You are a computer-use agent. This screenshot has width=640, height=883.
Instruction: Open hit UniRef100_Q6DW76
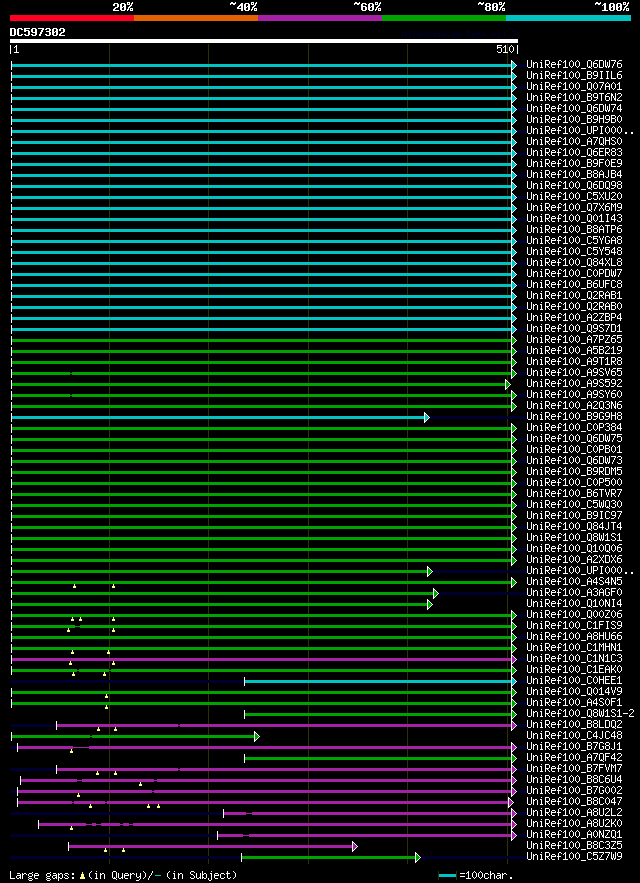[x=574, y=65]
